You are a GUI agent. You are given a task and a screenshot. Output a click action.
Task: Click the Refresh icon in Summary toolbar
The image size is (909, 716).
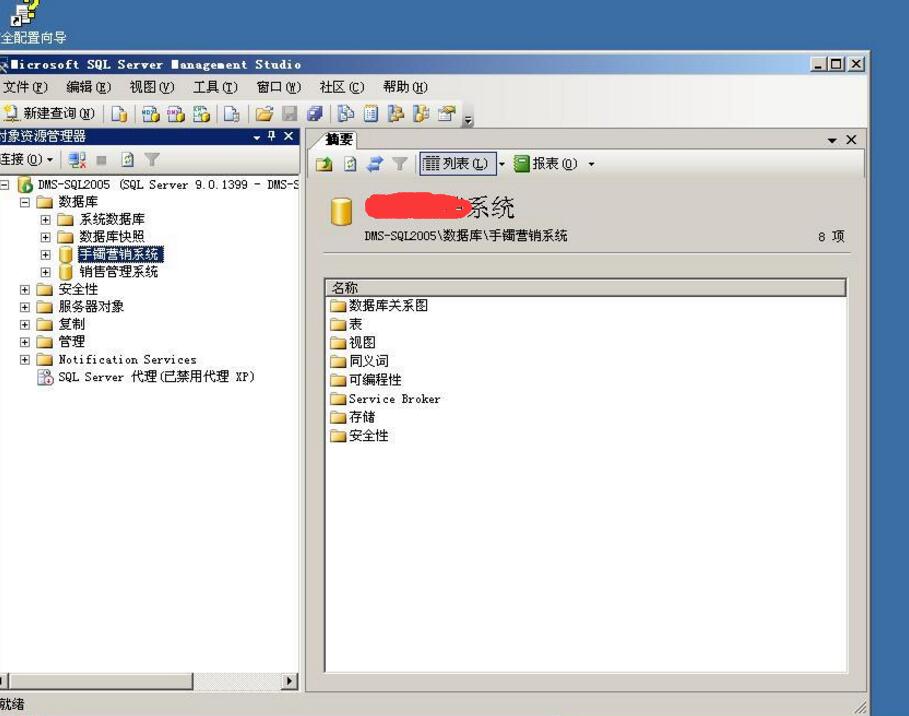350,164
